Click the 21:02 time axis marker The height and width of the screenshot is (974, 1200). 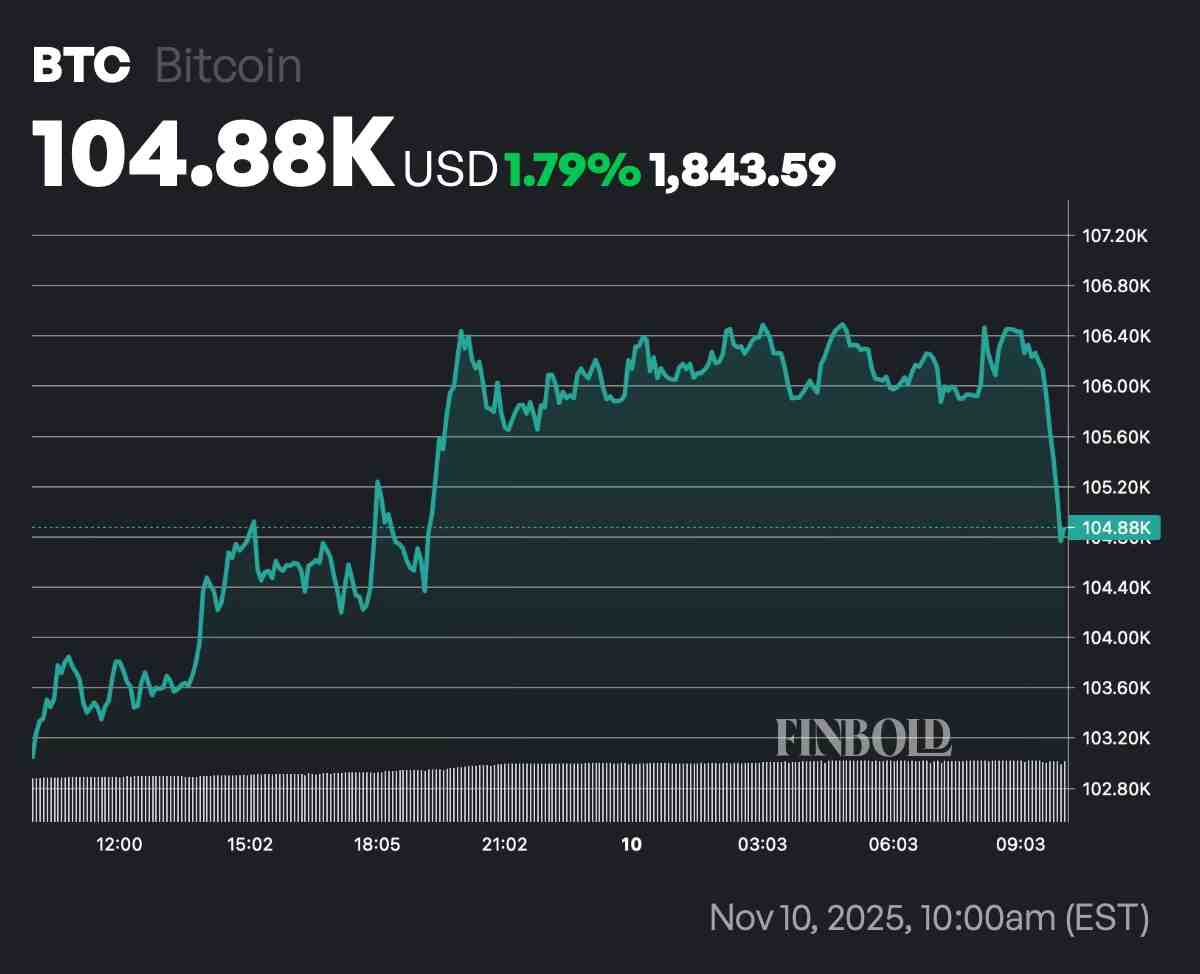(x=504, y=845)
